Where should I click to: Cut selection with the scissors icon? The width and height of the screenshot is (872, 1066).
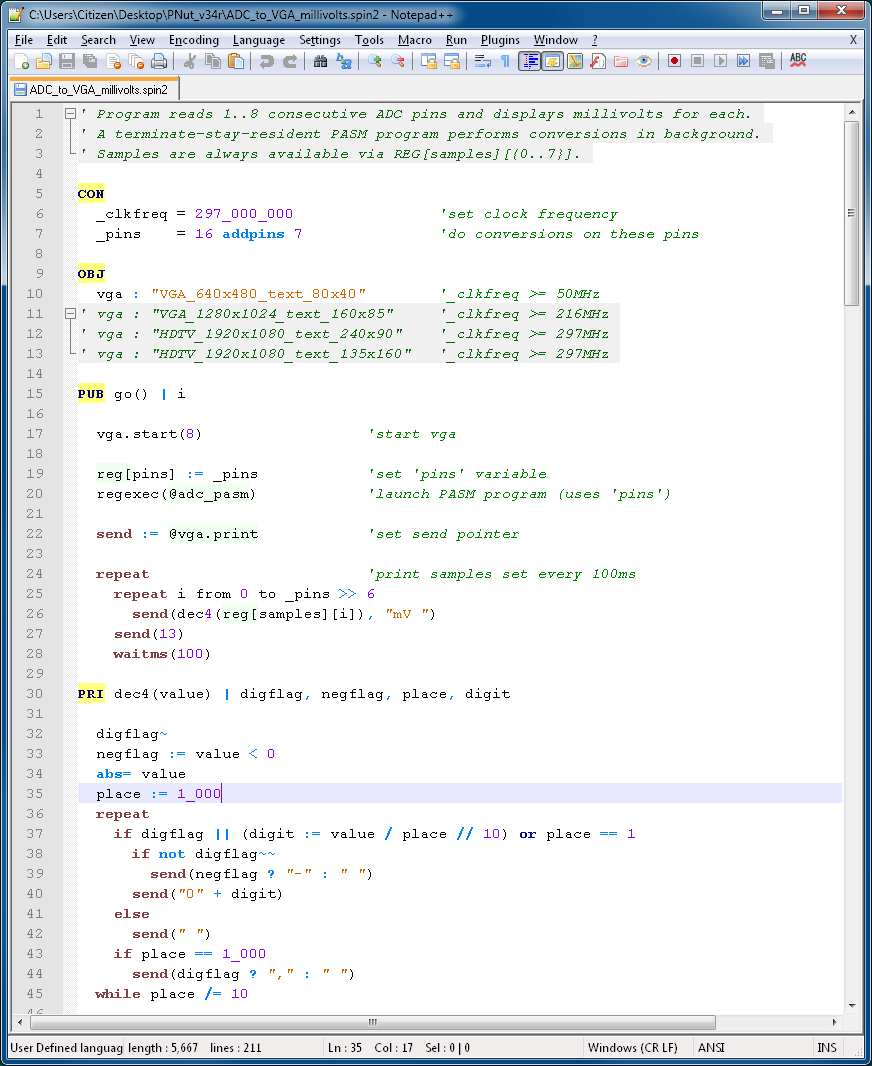pos(189,61)
